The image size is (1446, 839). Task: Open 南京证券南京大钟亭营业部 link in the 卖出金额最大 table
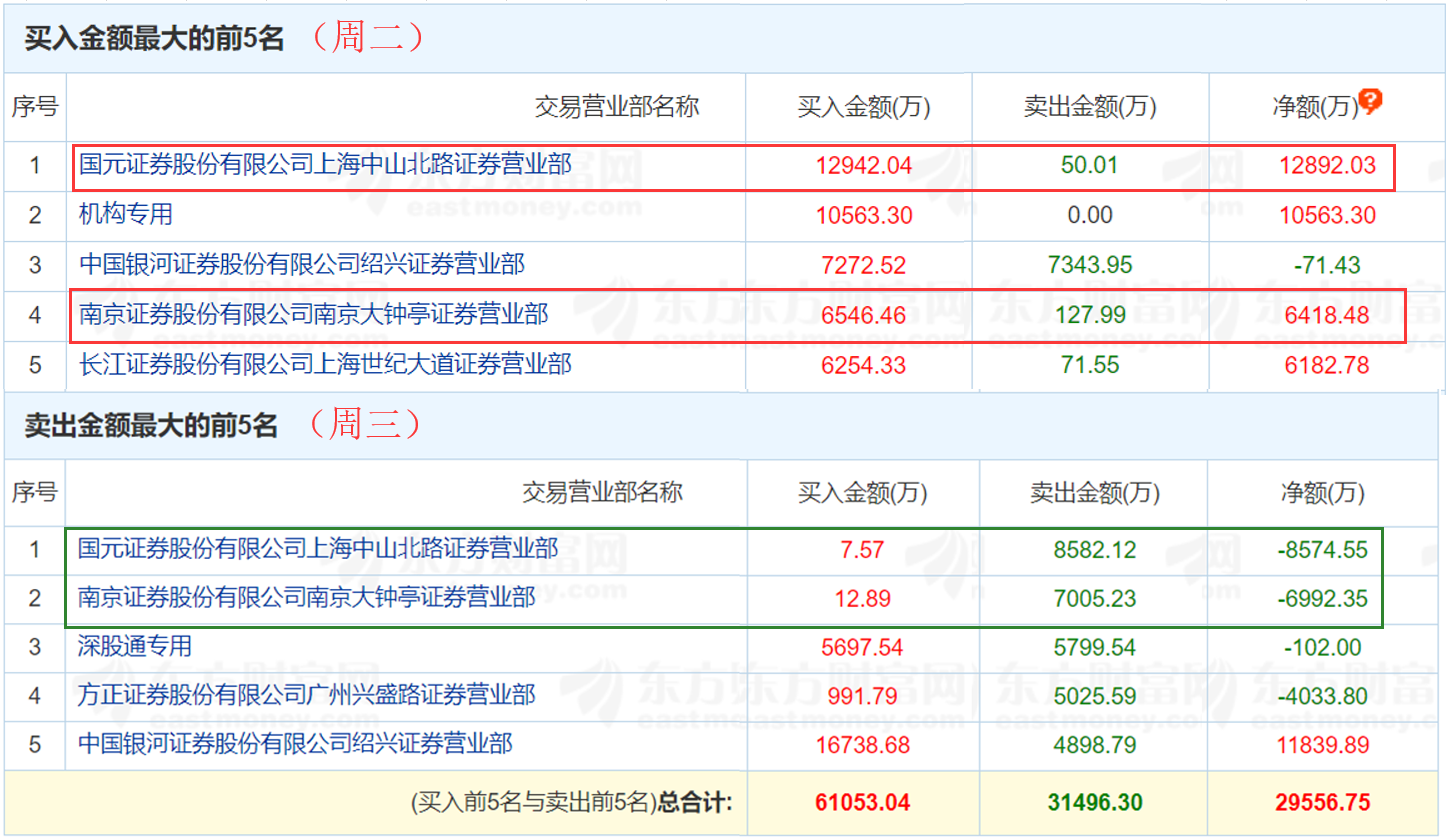coord(307,598)
